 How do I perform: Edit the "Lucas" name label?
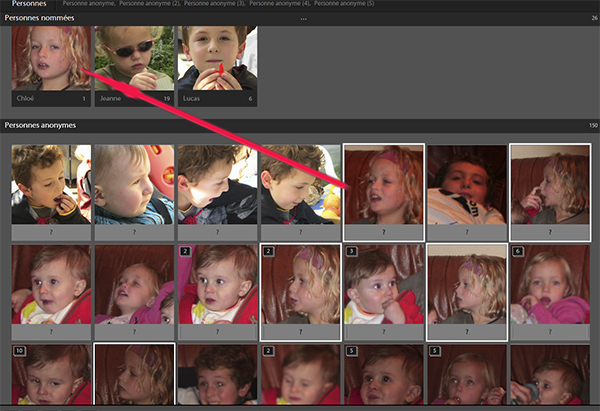click(191, 98)
